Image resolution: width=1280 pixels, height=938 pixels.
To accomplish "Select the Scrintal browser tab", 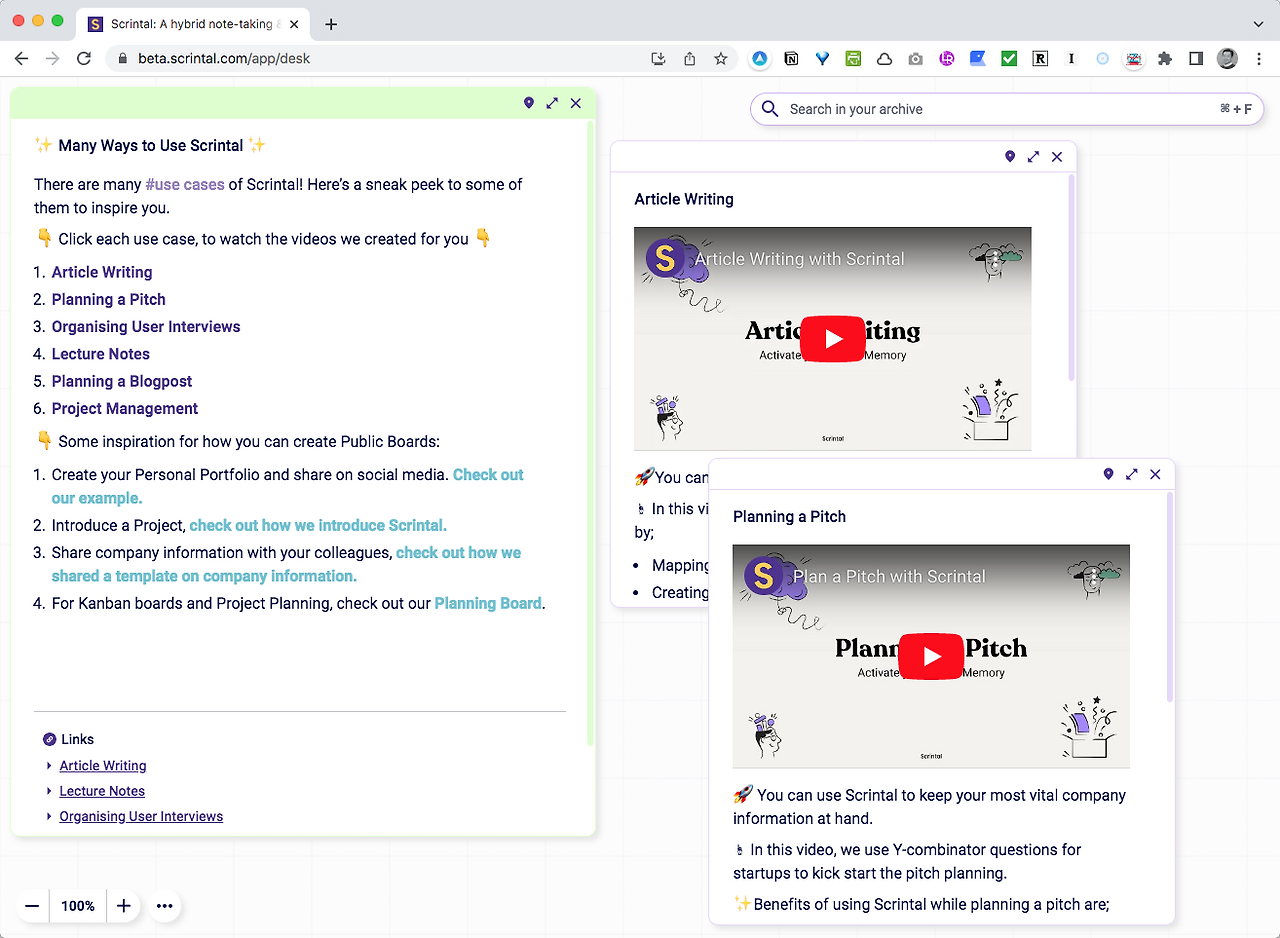I will [194, 24].
